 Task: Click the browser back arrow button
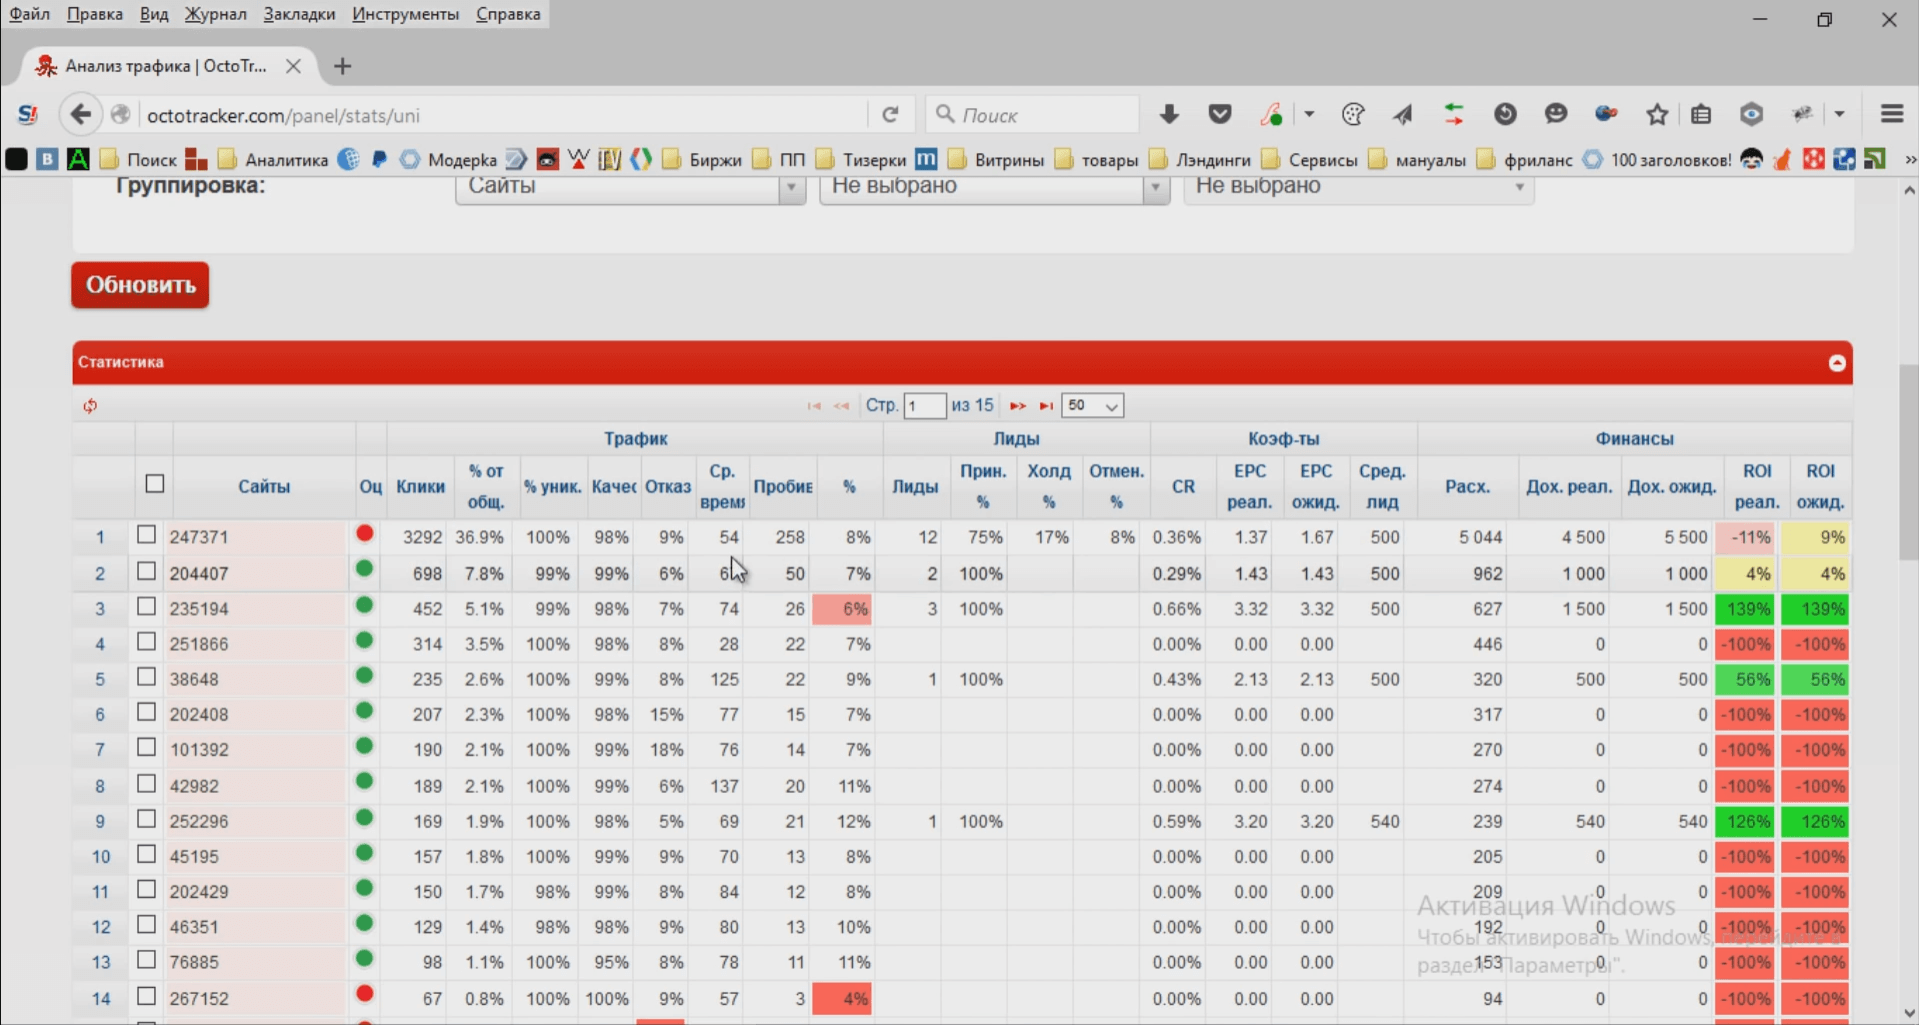tap(80, 114)
